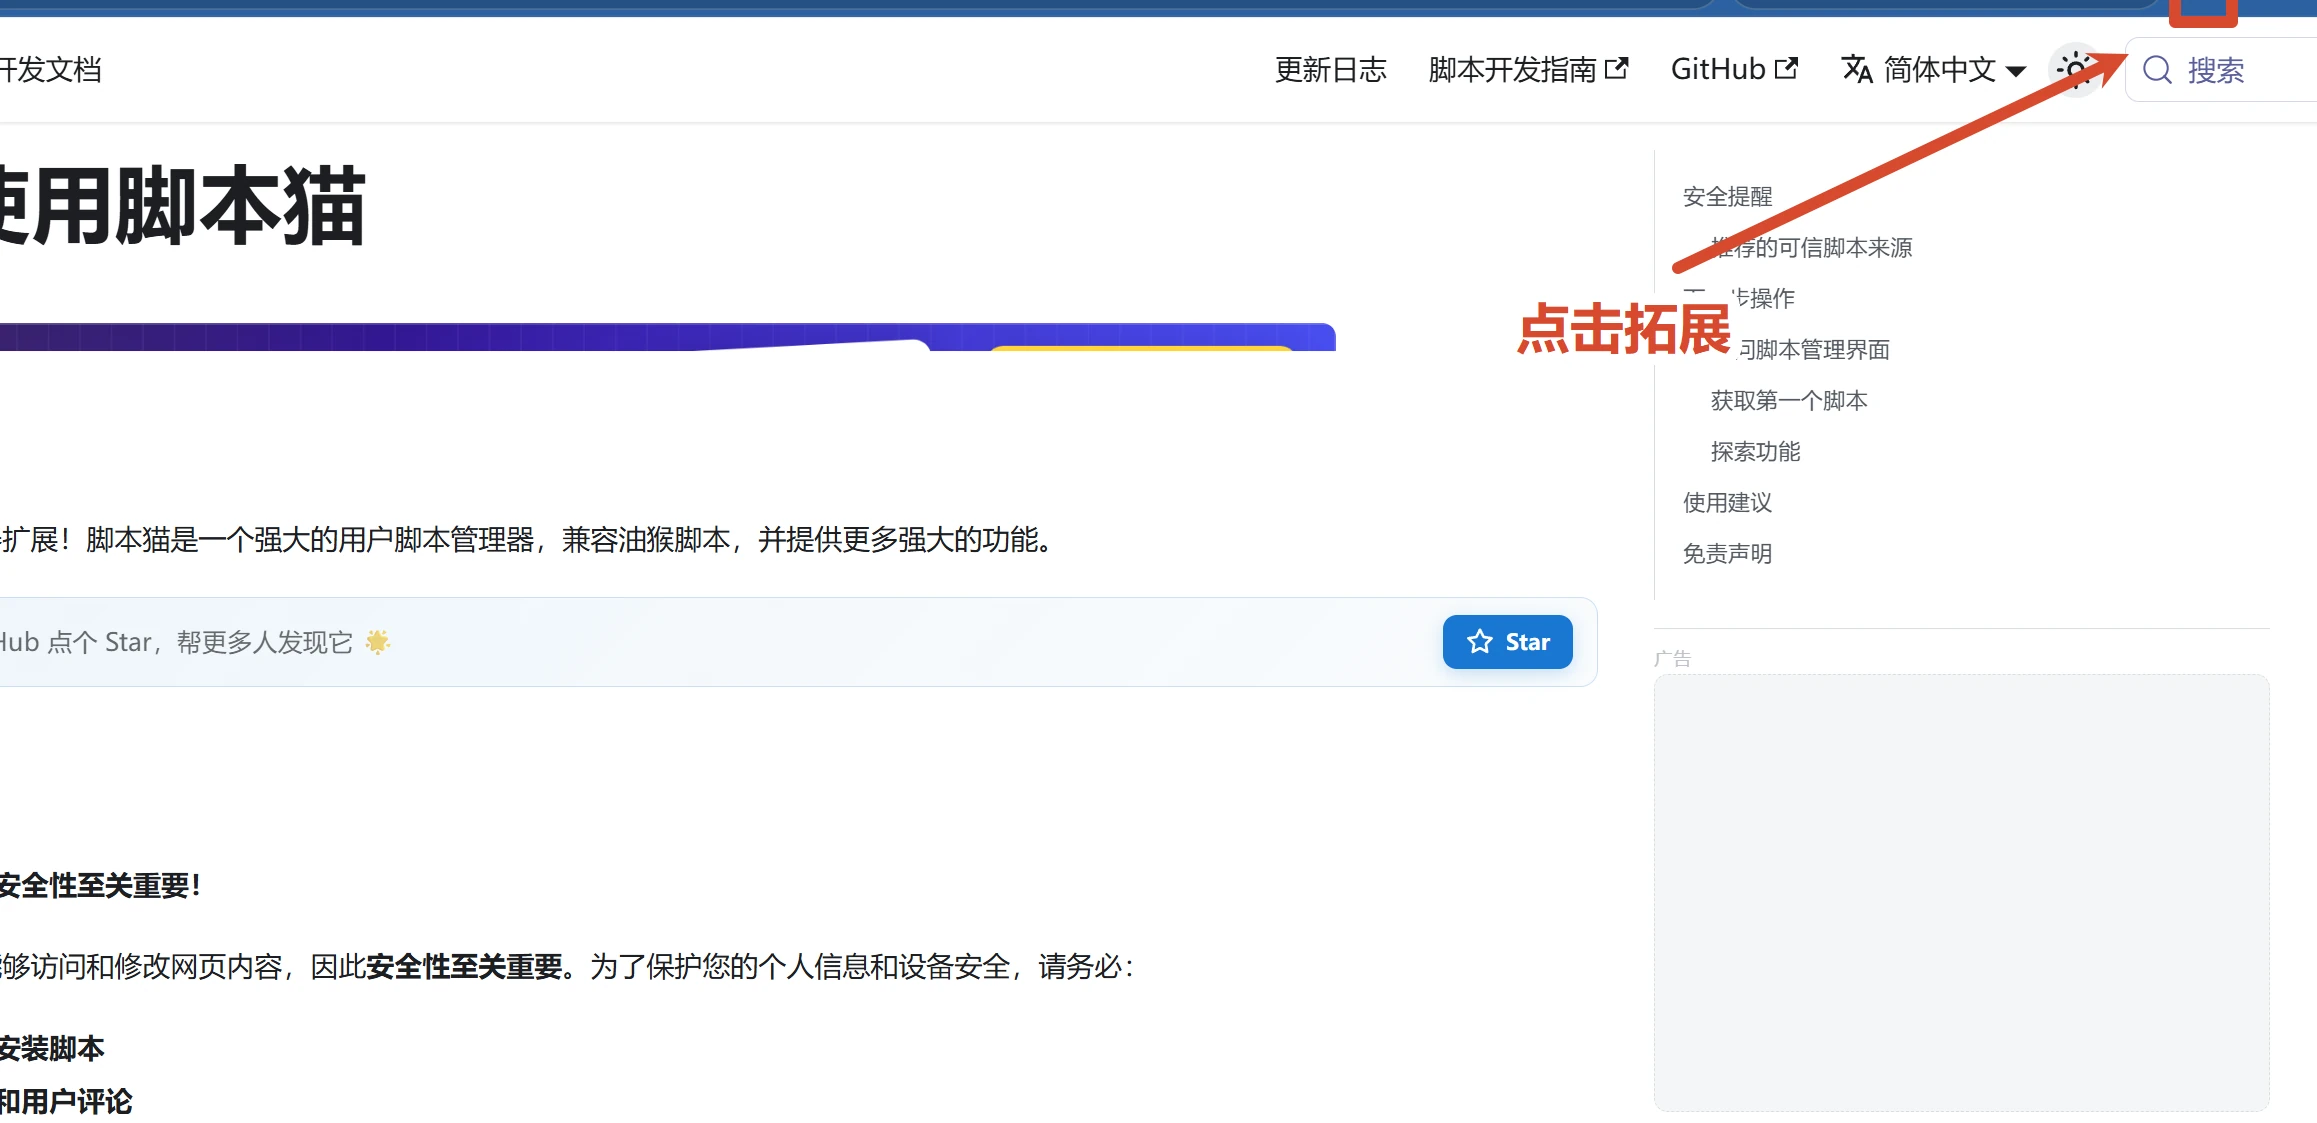Click the translate language icon
The image size is (2317, 1123).
1857,70
